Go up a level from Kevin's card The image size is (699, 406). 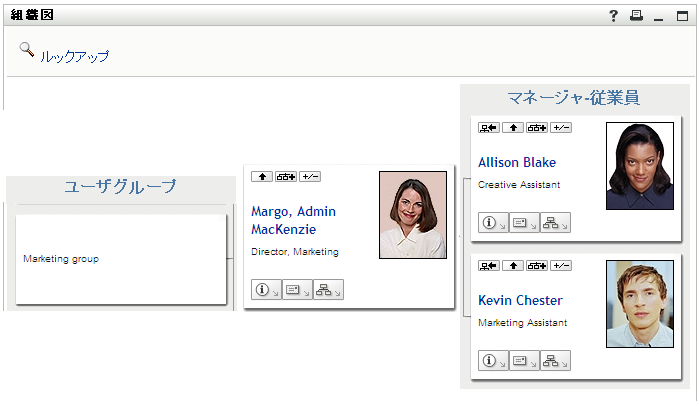point(513,266)
